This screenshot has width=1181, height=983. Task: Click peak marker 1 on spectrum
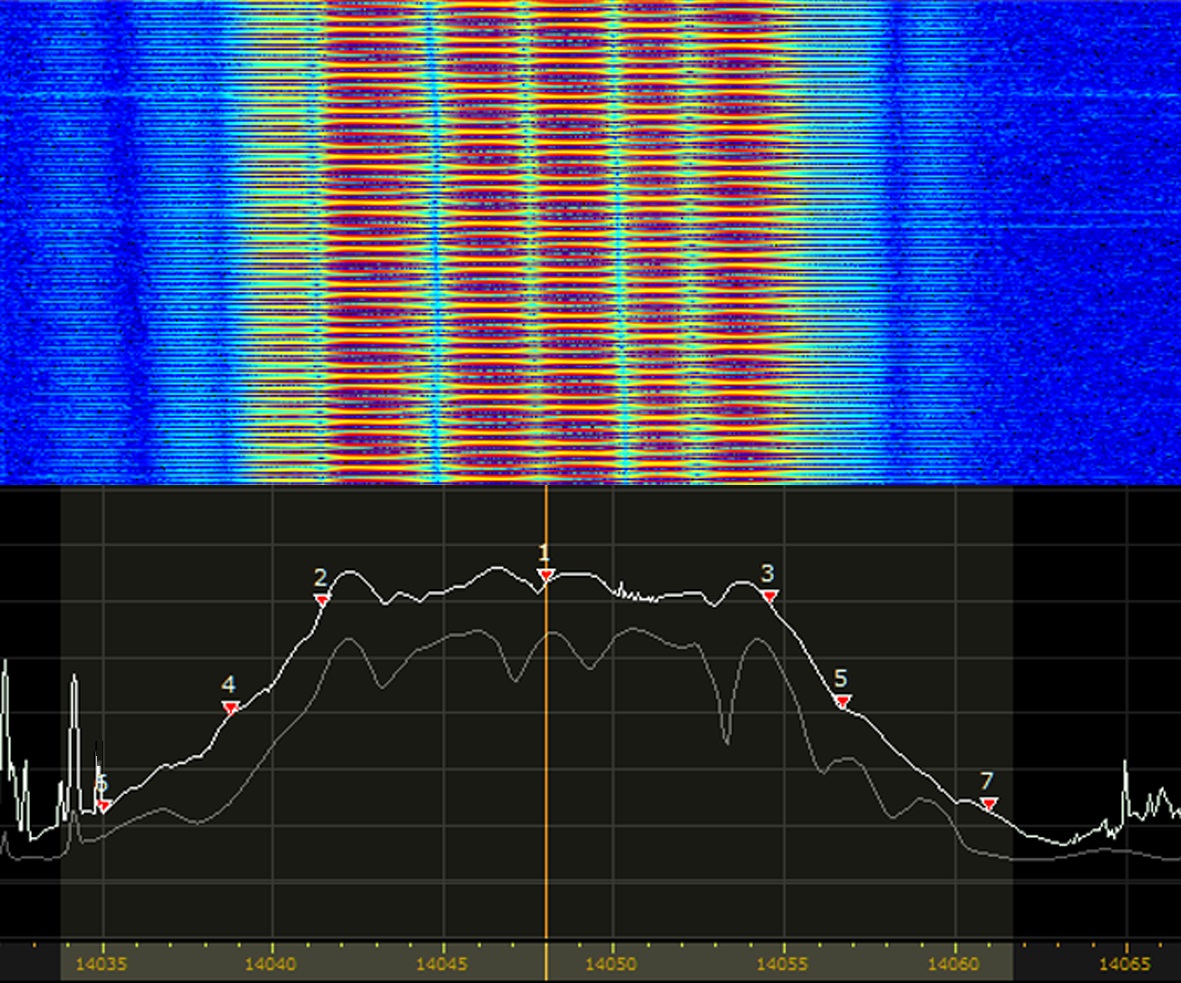click(x=546, y=574)
